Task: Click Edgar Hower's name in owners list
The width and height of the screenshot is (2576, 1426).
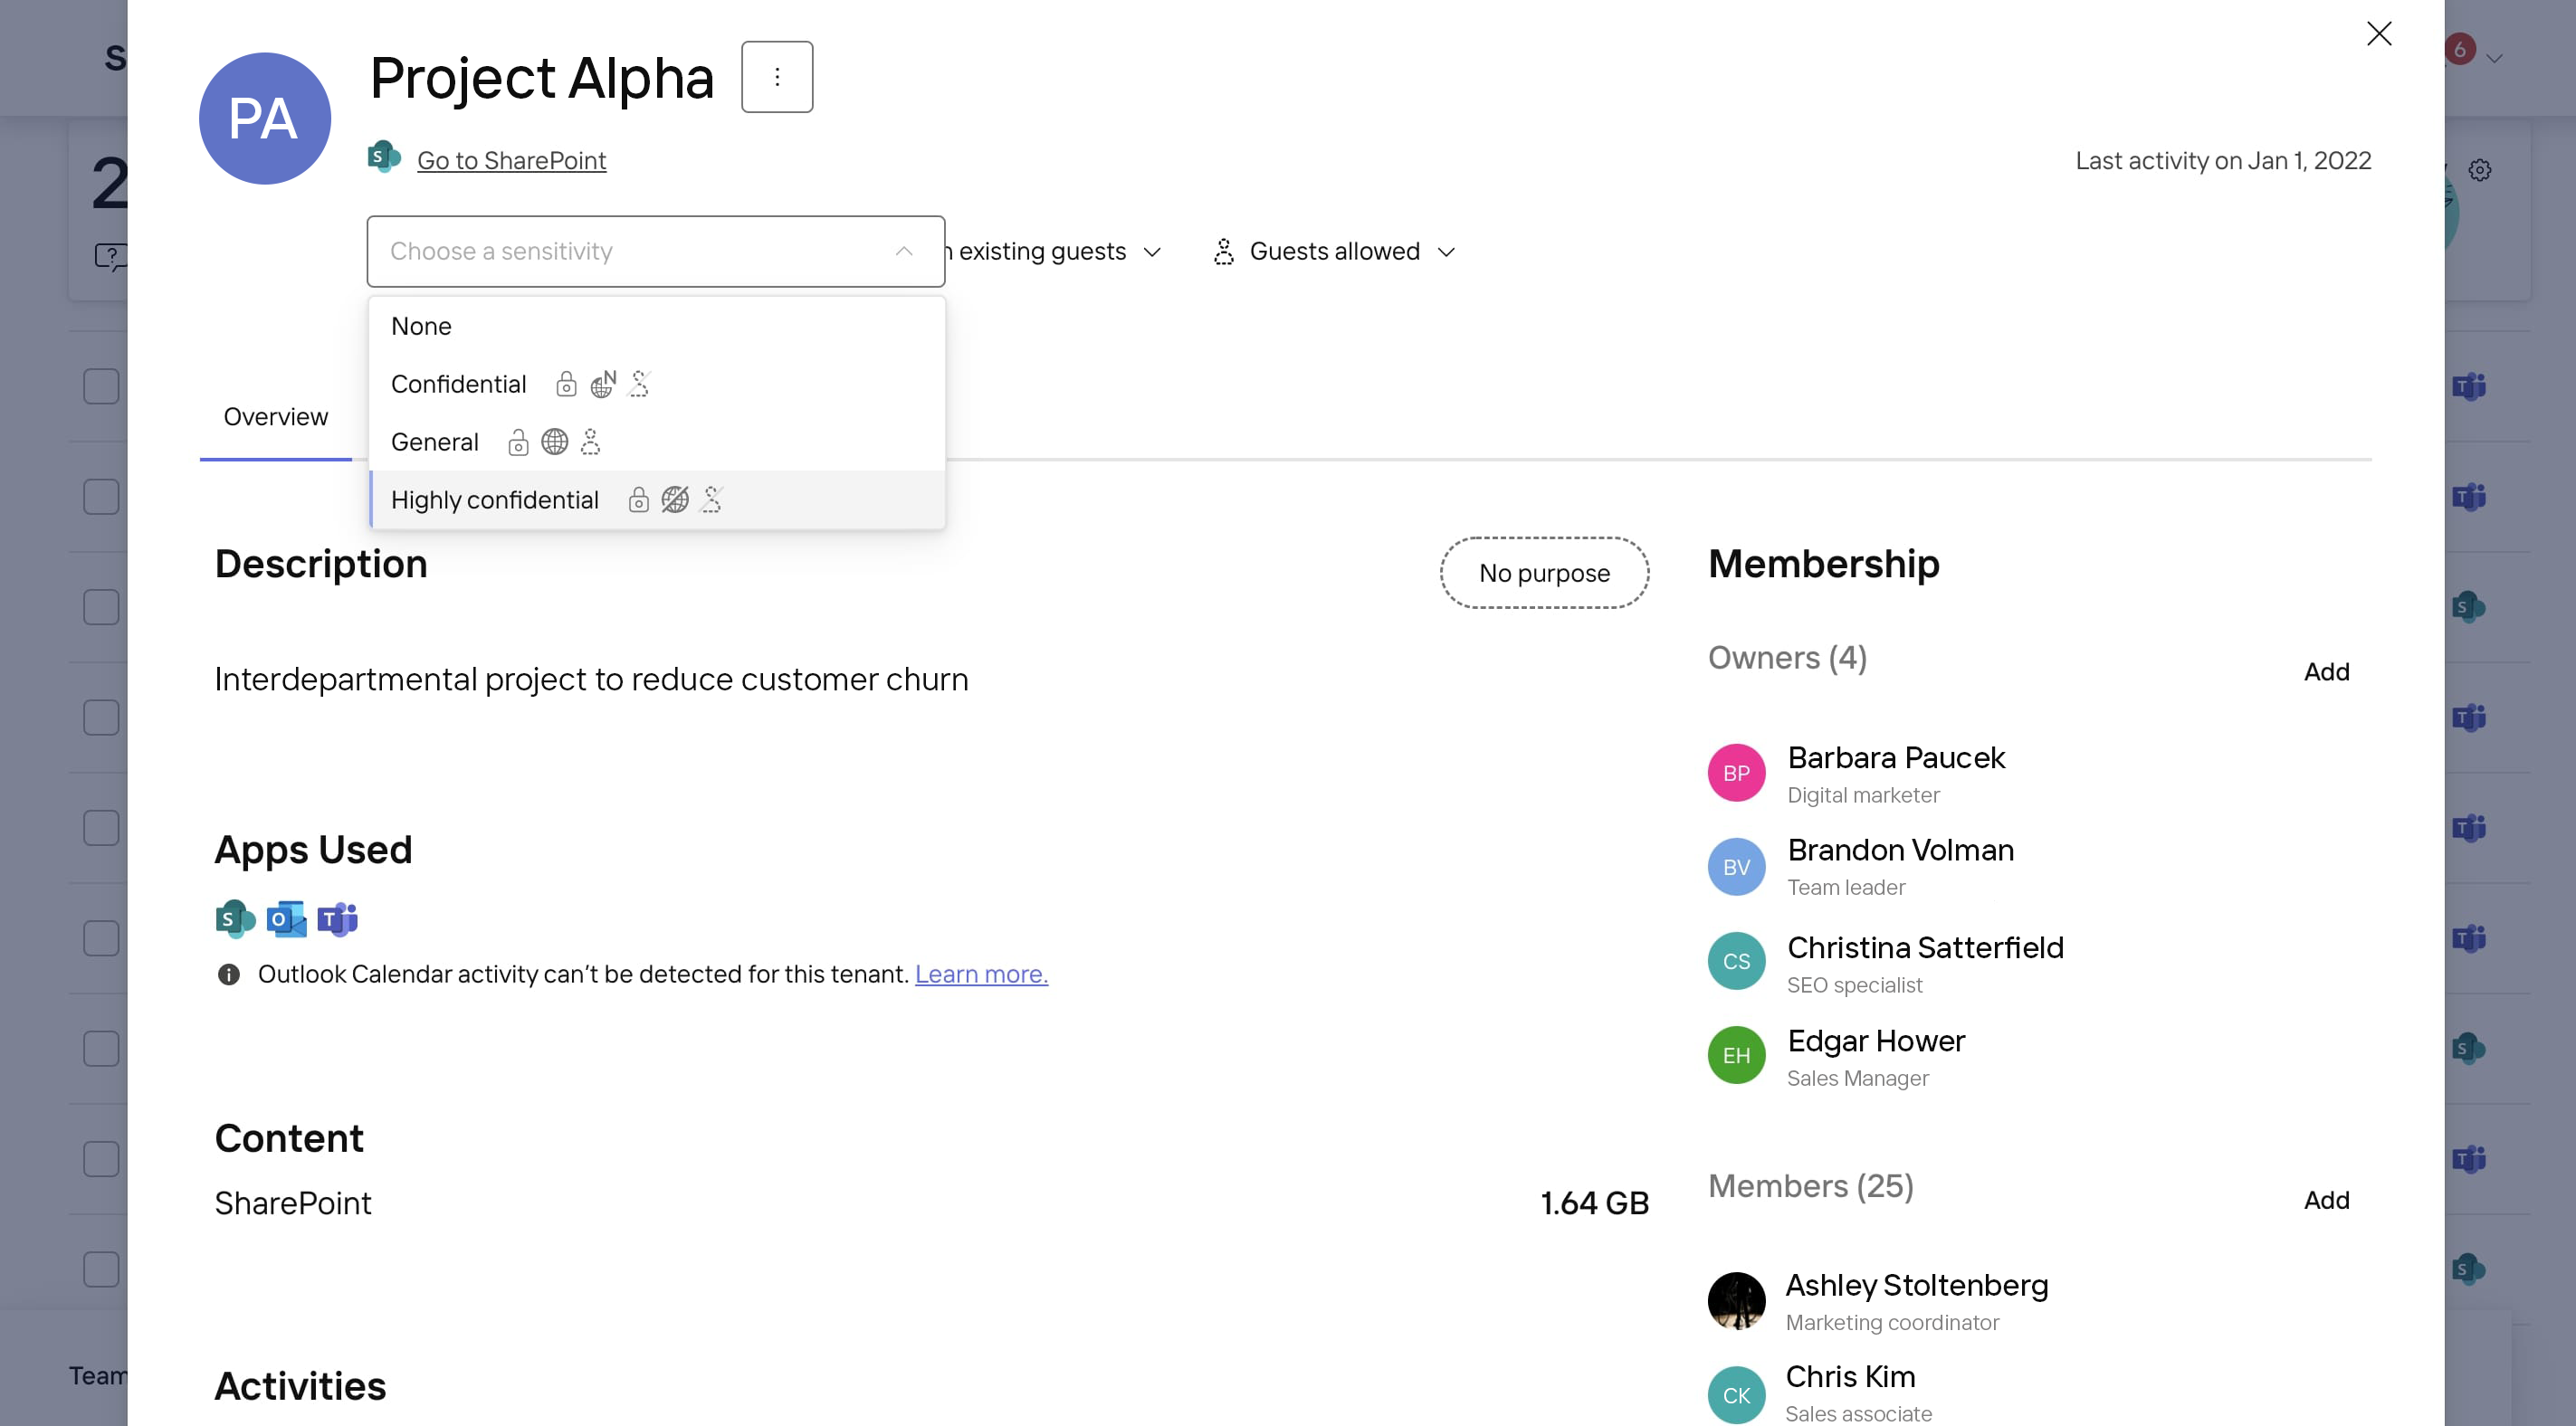Action: (1876, 1041)
